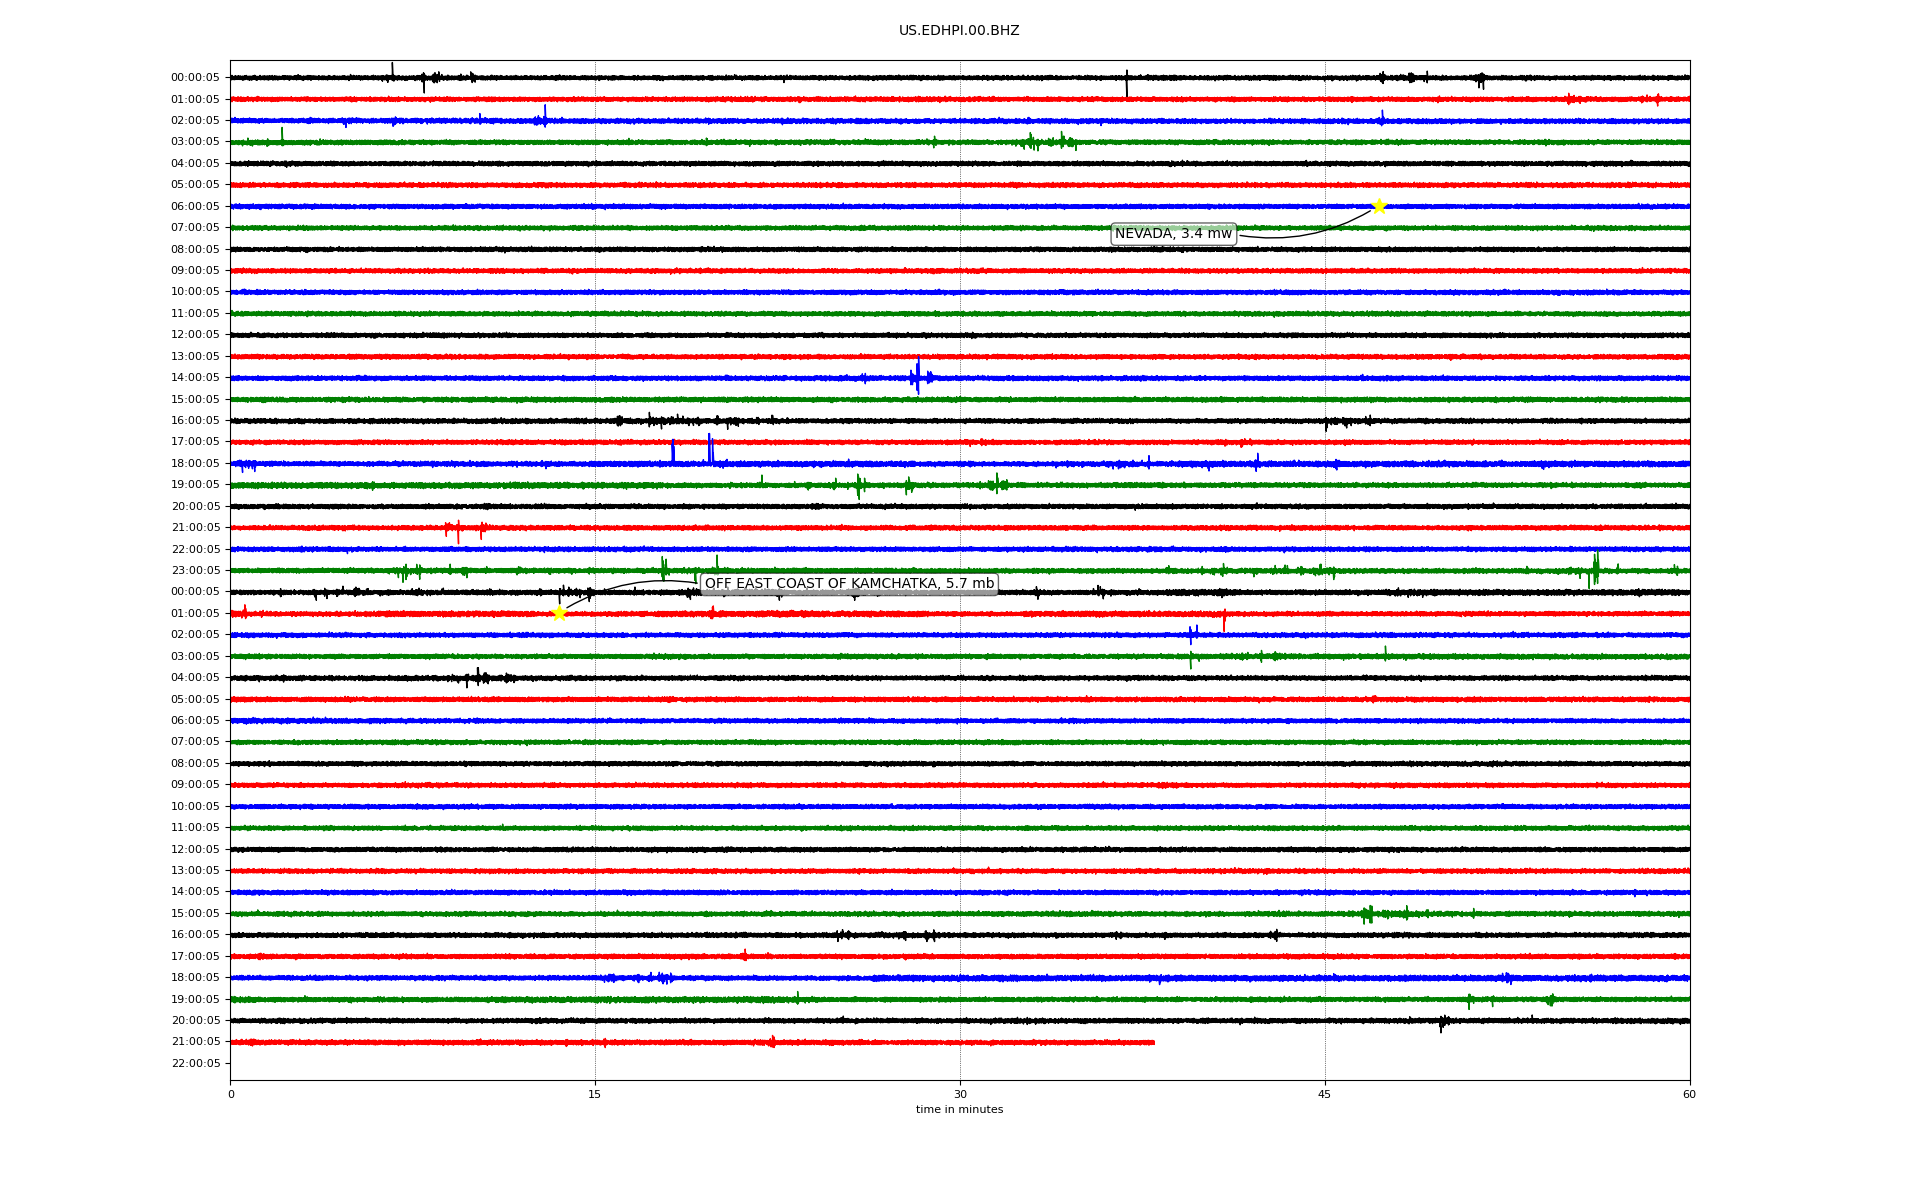Click the green burst near 56 minutes on the 23:00:05 trace
Screen dimensions: 1920x1200
pyautogui.click(x=1595, y=568)
